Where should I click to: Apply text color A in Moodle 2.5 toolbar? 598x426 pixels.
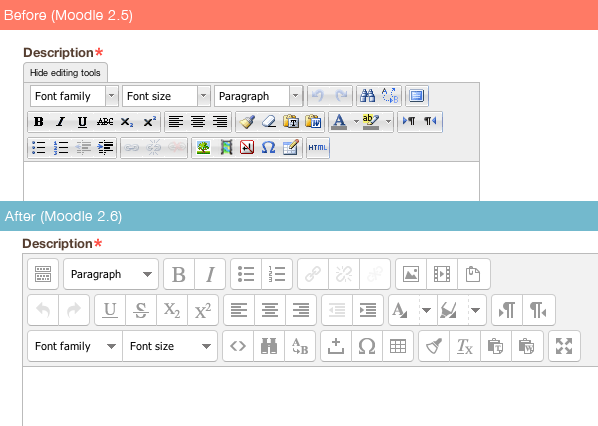[x=339, y=122]
